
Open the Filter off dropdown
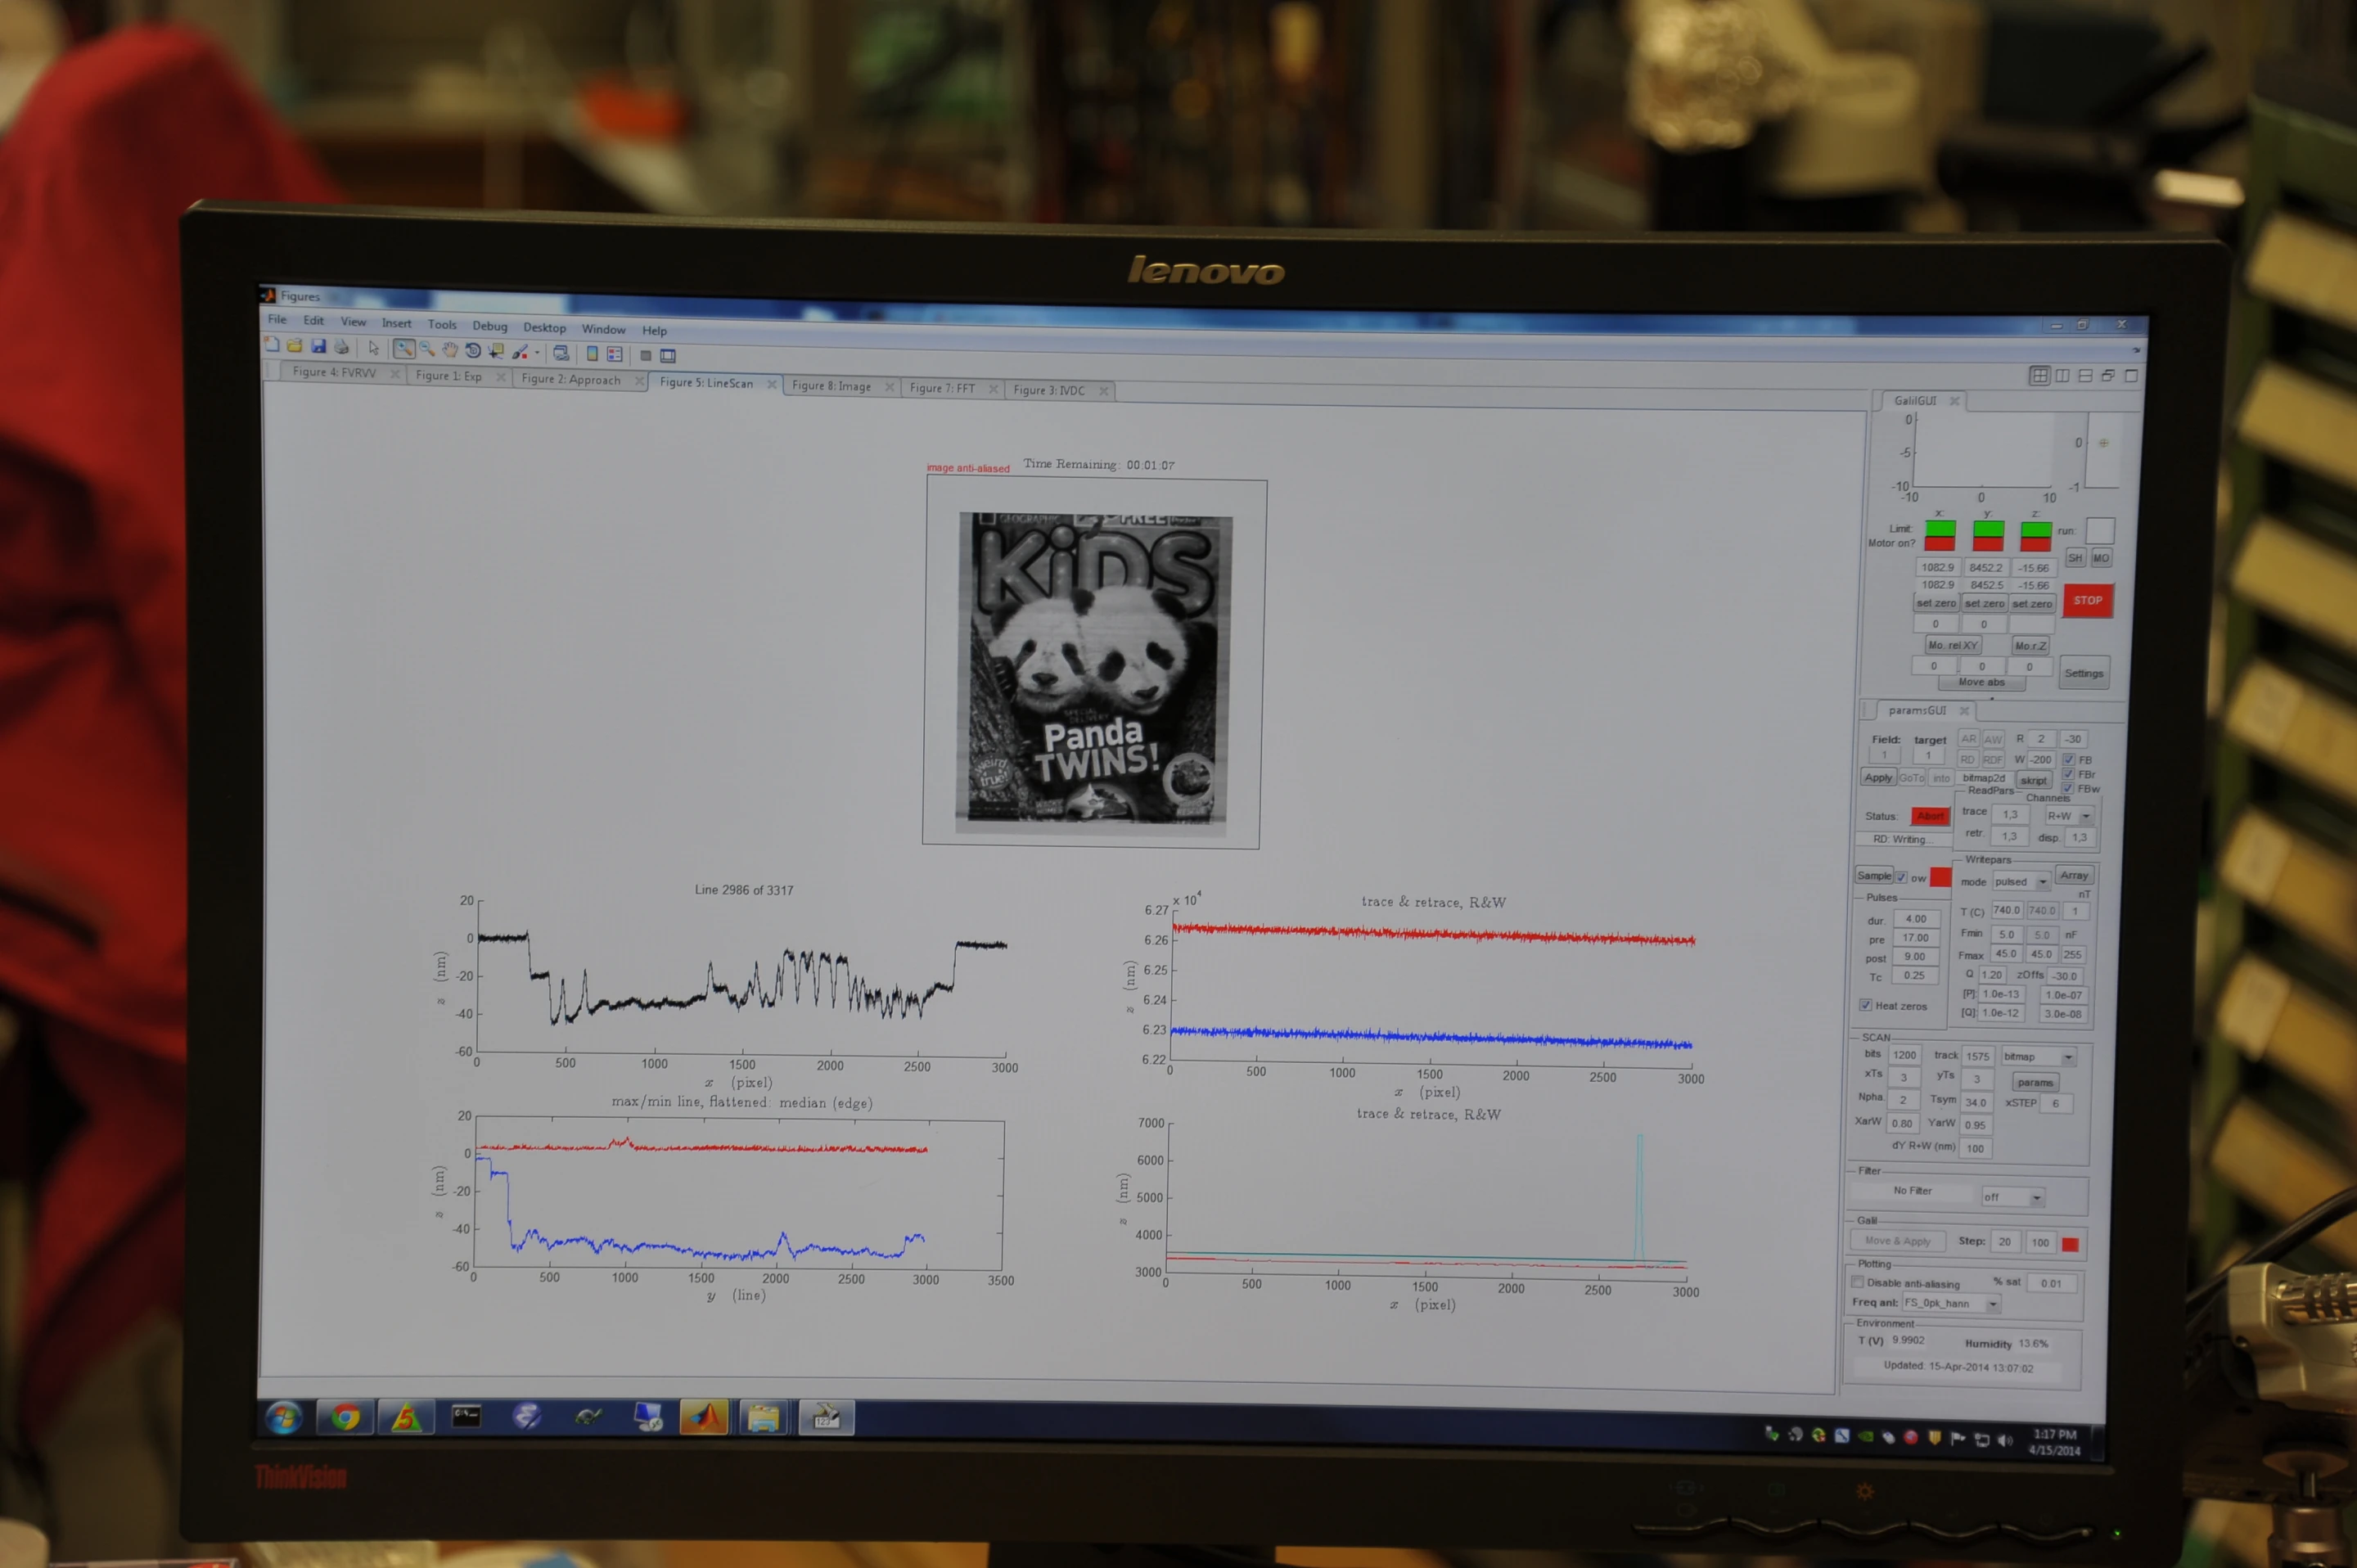point(2013,1197)
